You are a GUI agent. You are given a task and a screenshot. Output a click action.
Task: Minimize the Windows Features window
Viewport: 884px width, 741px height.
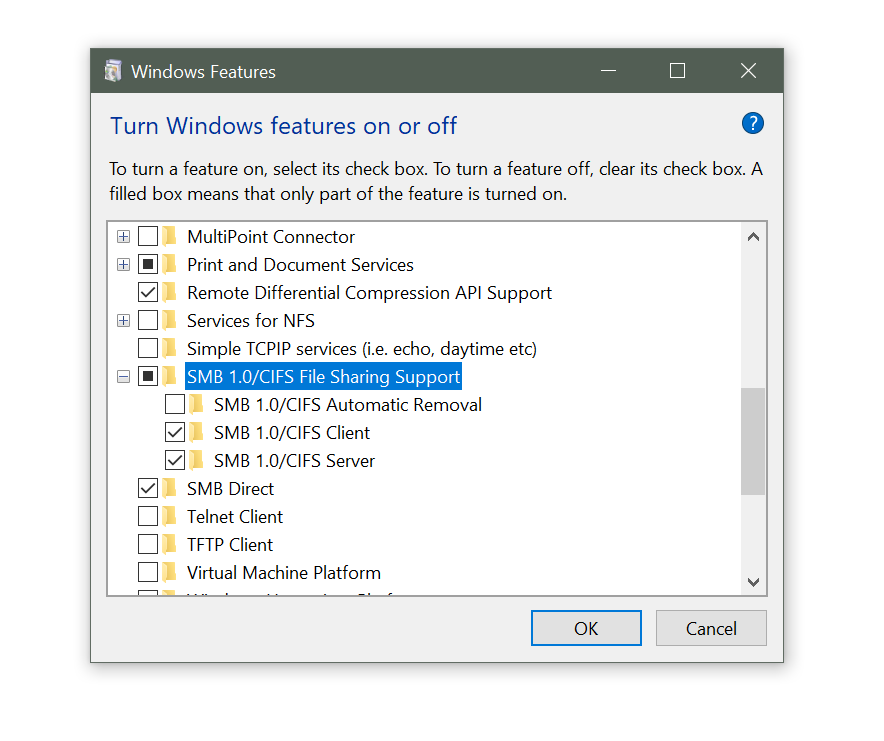[x=608, y=70]
